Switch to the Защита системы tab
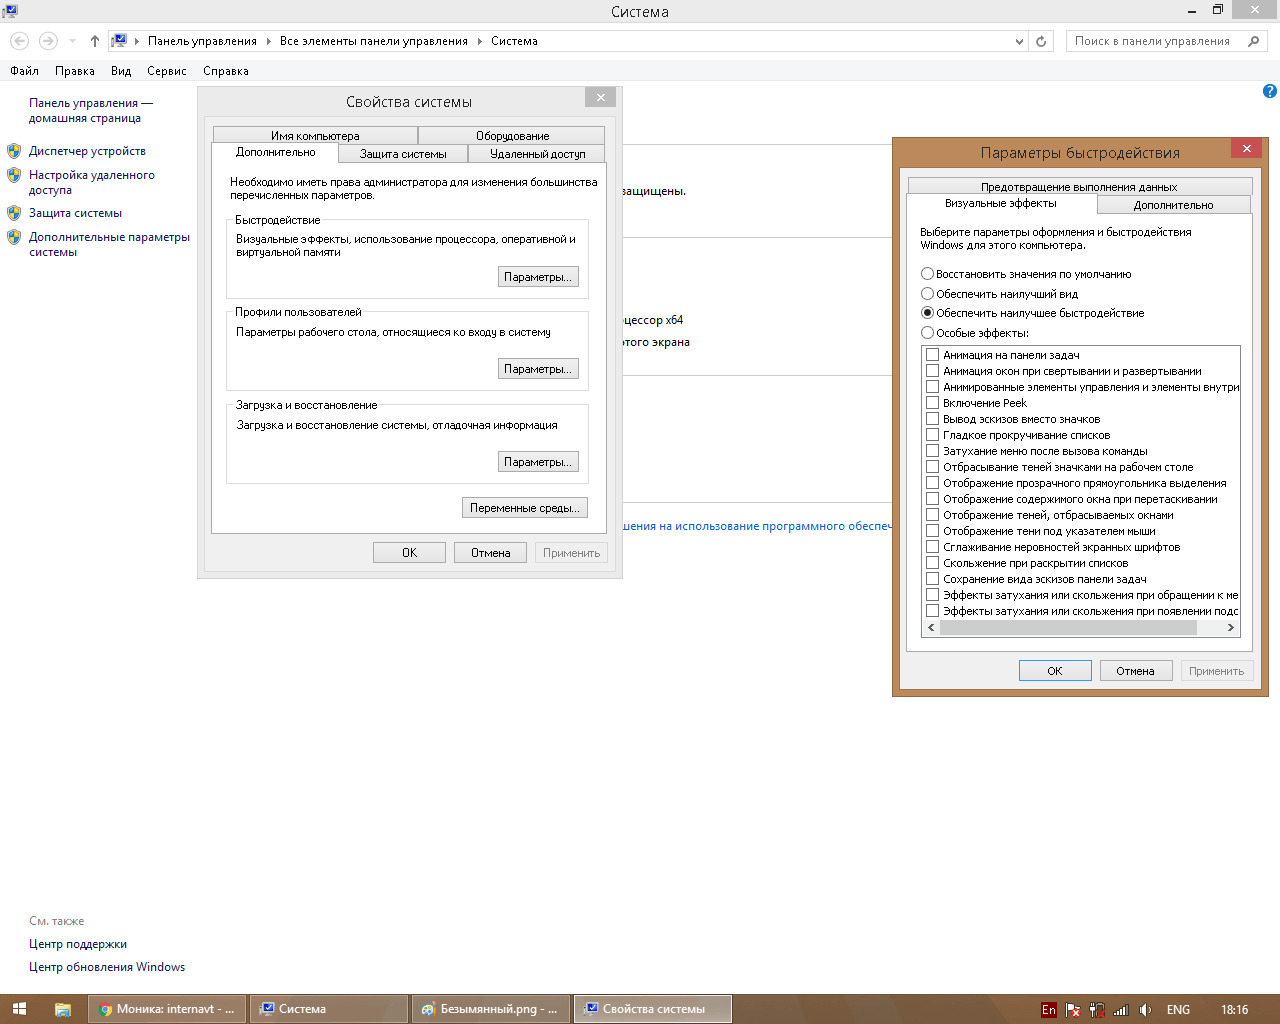Screen dimensions: 1280x1024 (x=403, y=154)
